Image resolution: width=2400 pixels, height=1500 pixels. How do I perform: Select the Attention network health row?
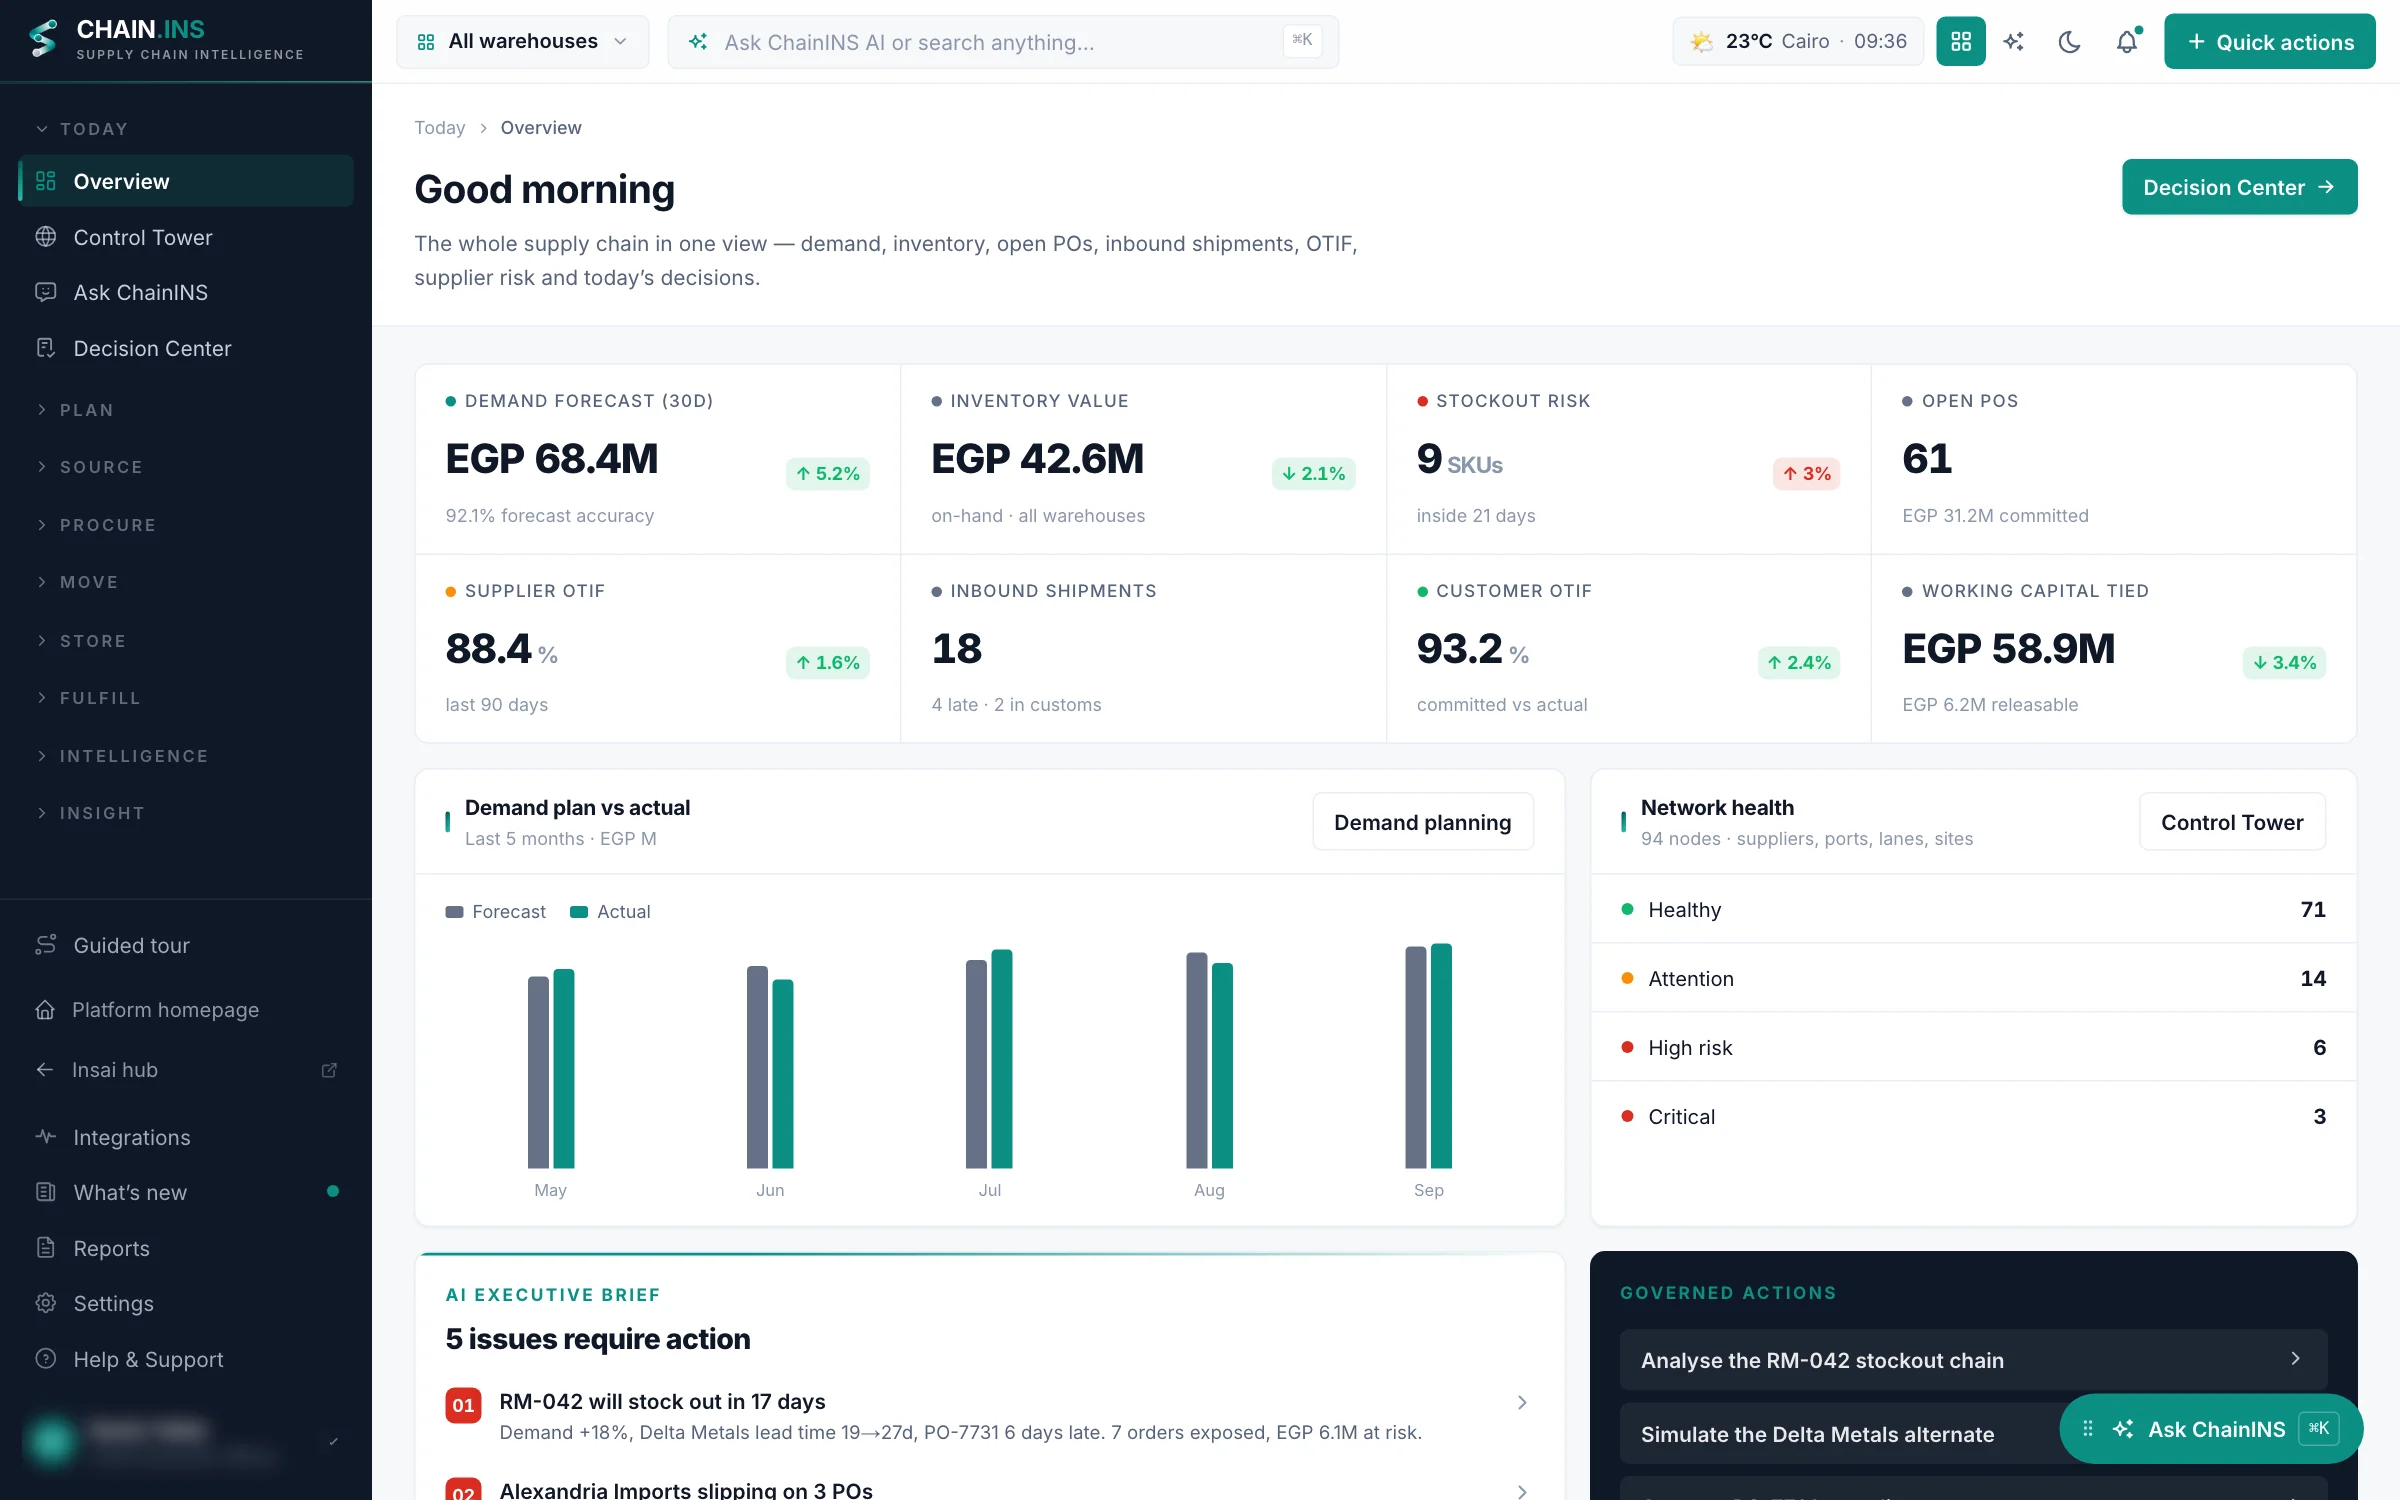tap(1973, 978)
